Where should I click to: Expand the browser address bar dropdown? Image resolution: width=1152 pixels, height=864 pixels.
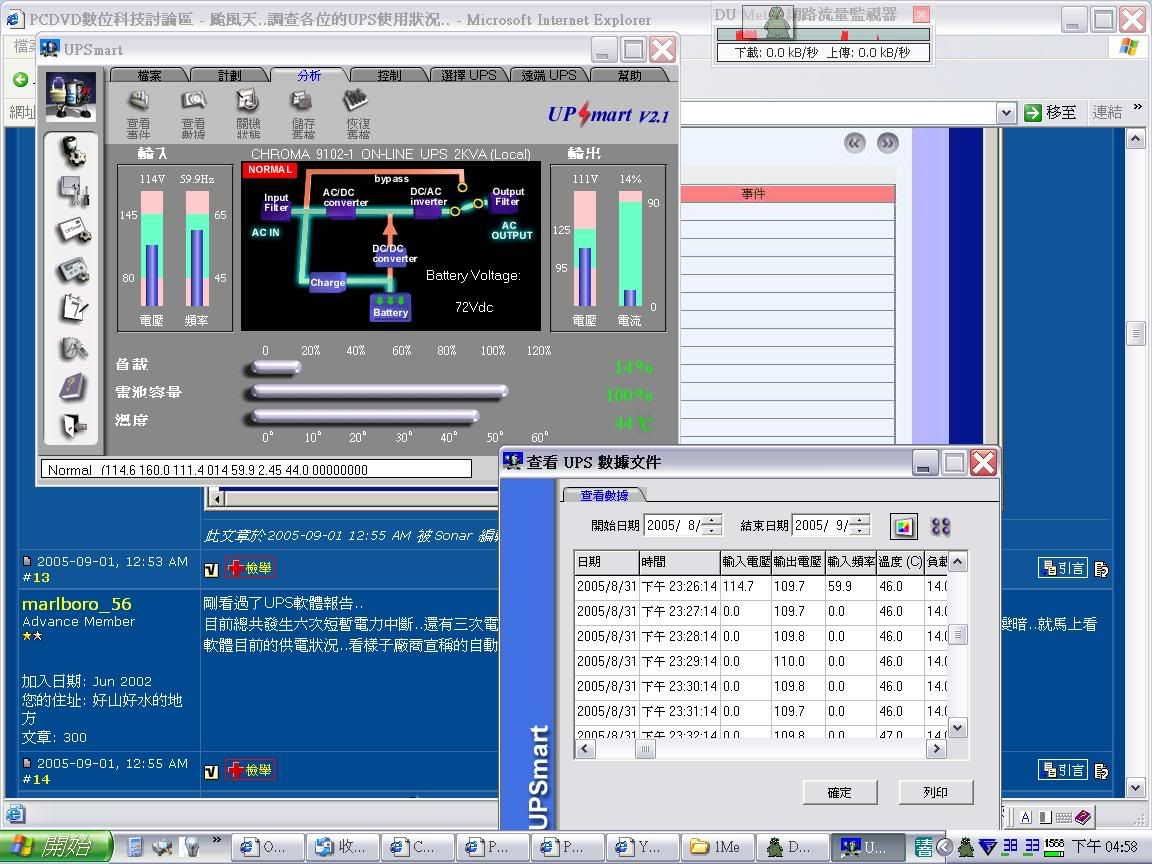[x=1007, y=113]
